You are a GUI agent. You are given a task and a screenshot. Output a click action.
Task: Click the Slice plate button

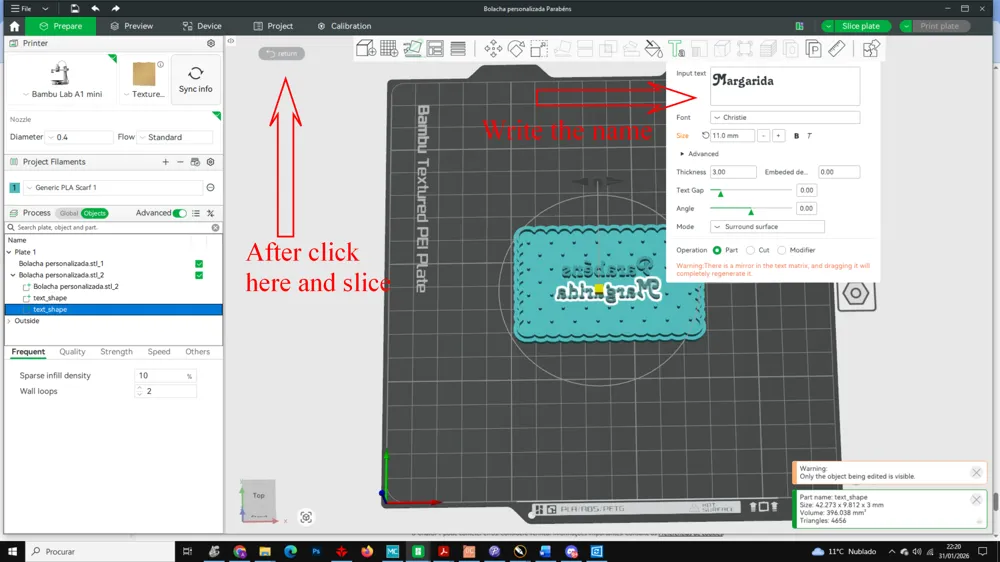coord(860,26)
